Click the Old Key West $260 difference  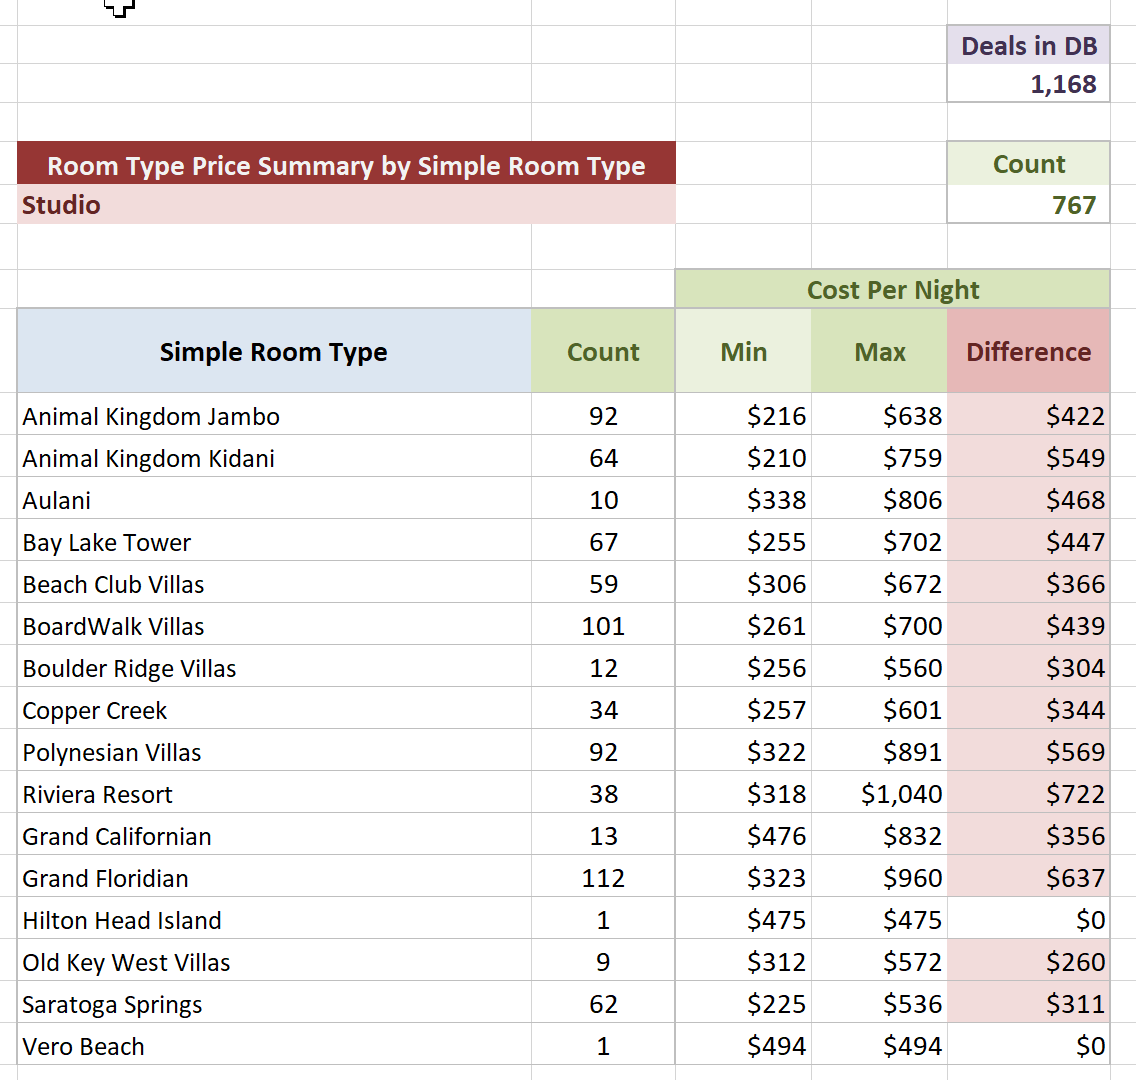tap(1074, 962)
